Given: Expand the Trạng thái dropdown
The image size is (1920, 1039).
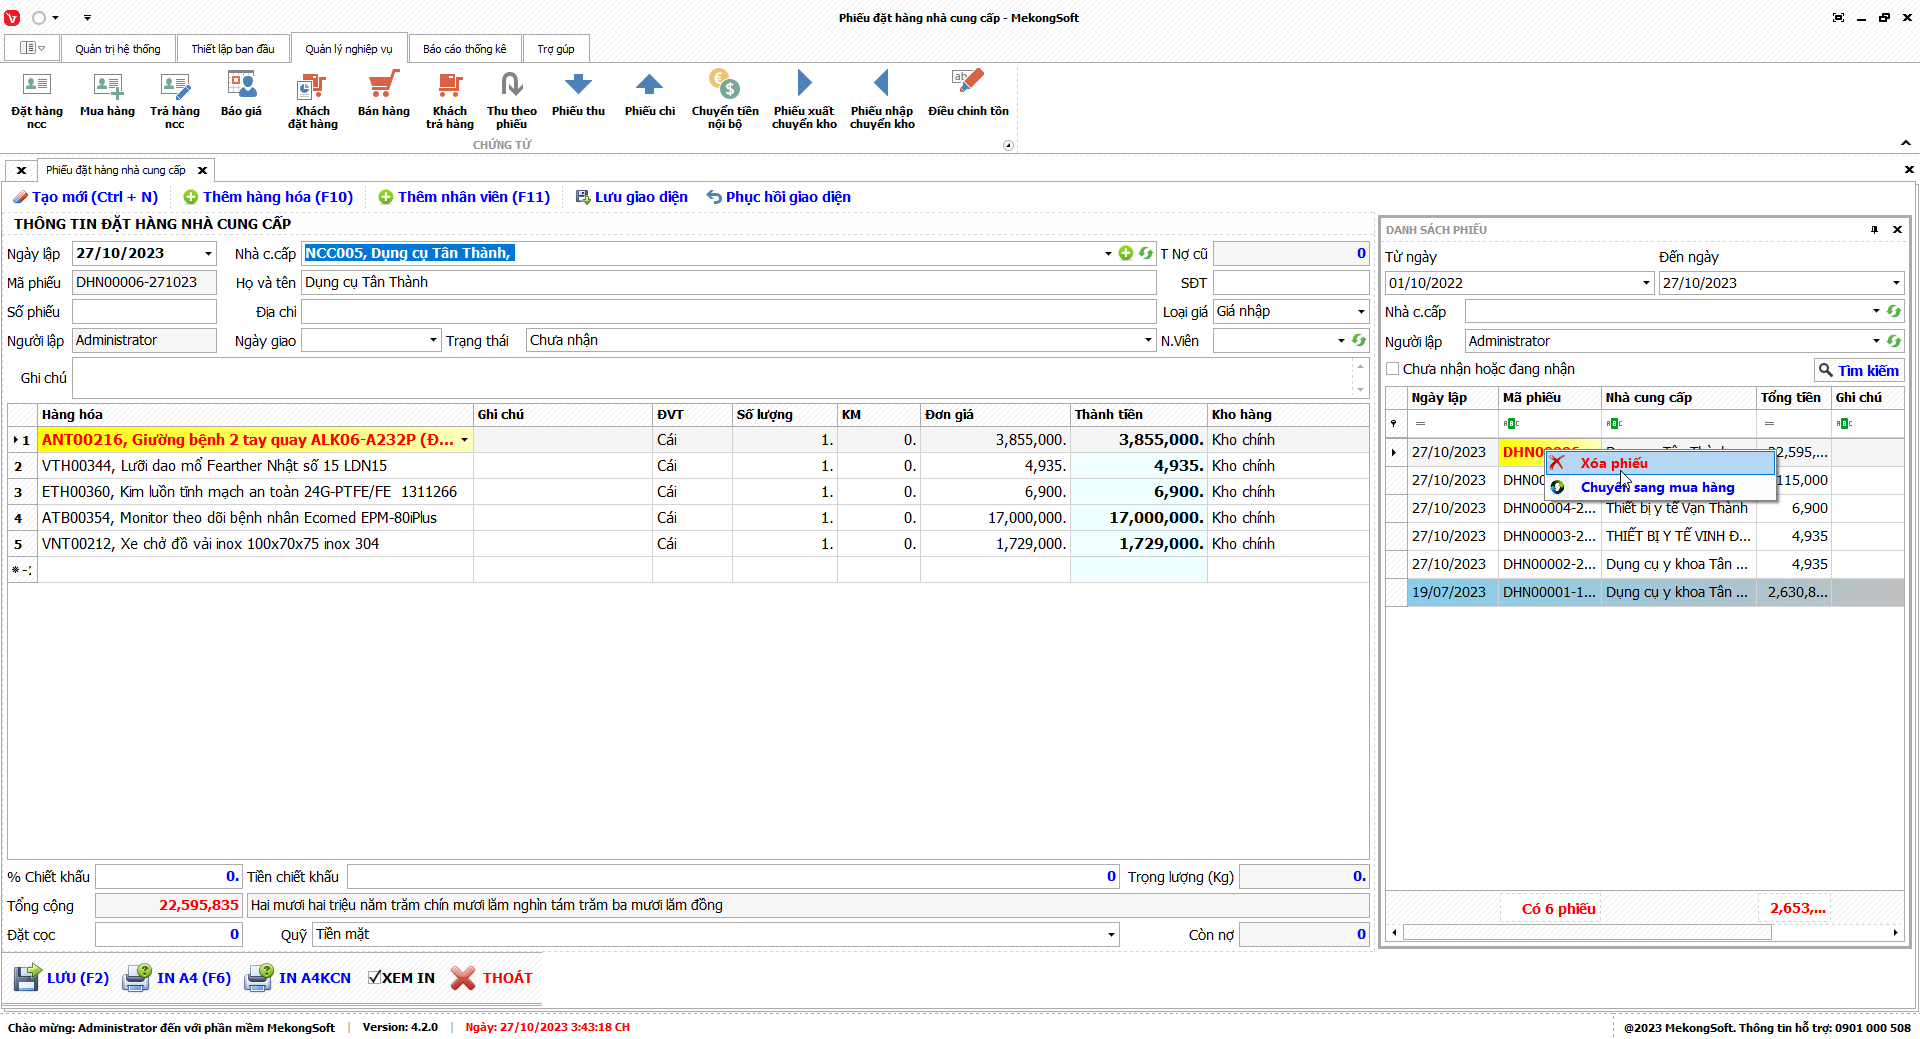Looking at the screenshot, I should 1147,341.
